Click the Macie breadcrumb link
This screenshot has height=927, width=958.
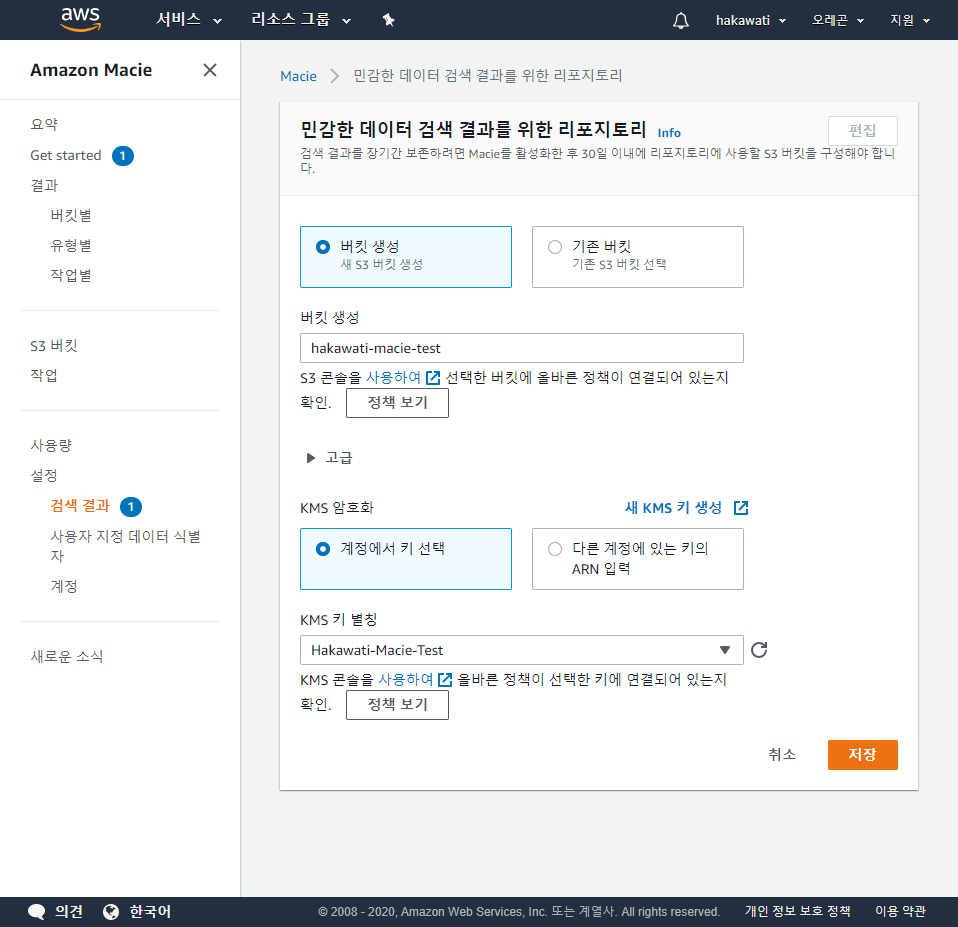298,76
